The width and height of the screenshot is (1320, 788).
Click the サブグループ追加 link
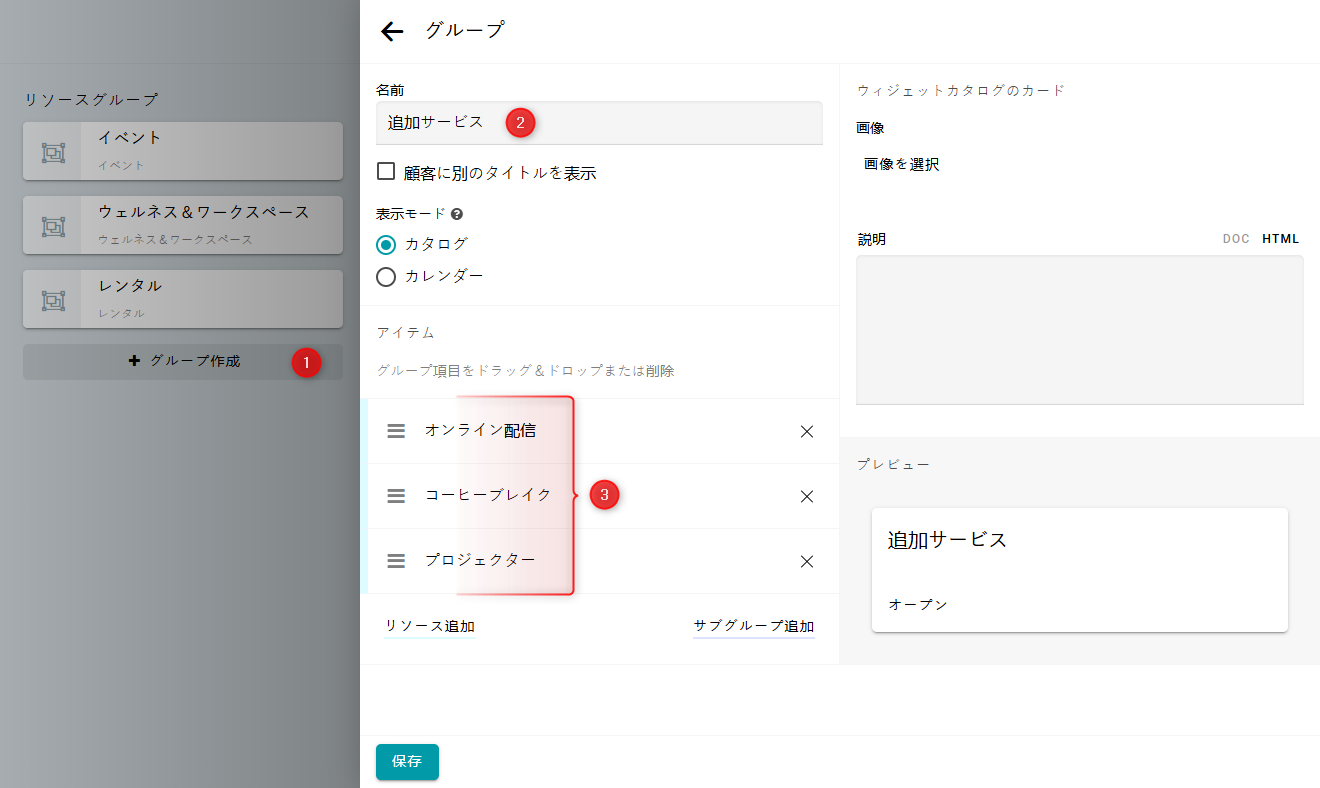[x=754, y=626]
